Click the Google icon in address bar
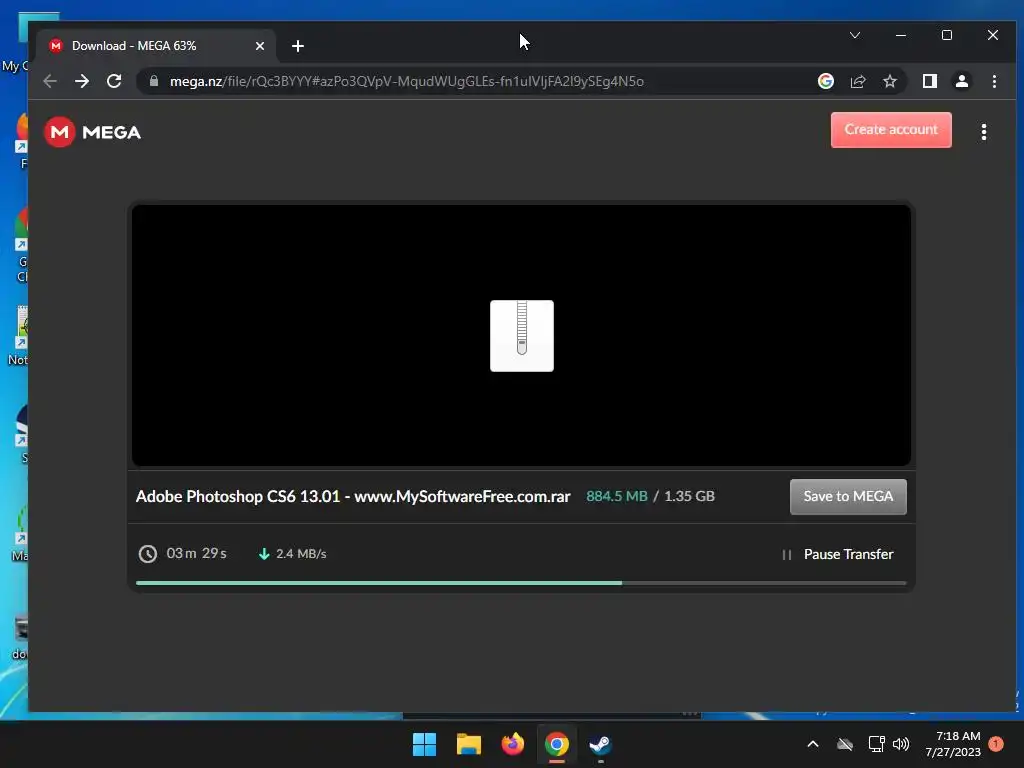1024x768 pixels. coord(825,81)
